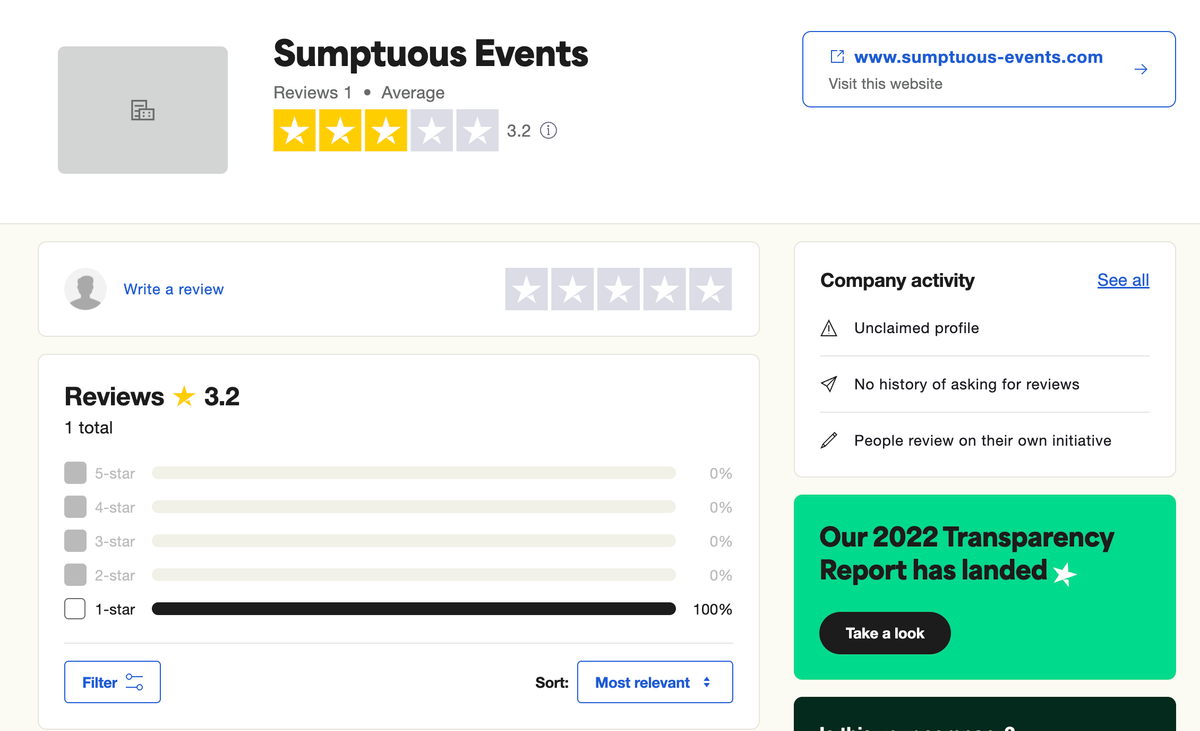Click the profile avatar beside 'Write a review'

pyautogui.click(x=85, y=289)
